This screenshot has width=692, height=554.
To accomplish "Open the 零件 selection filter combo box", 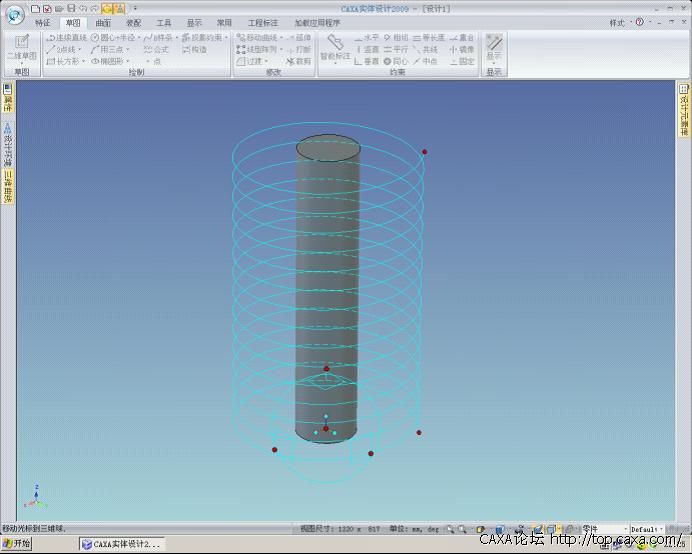I will click(x=605, y=528).
